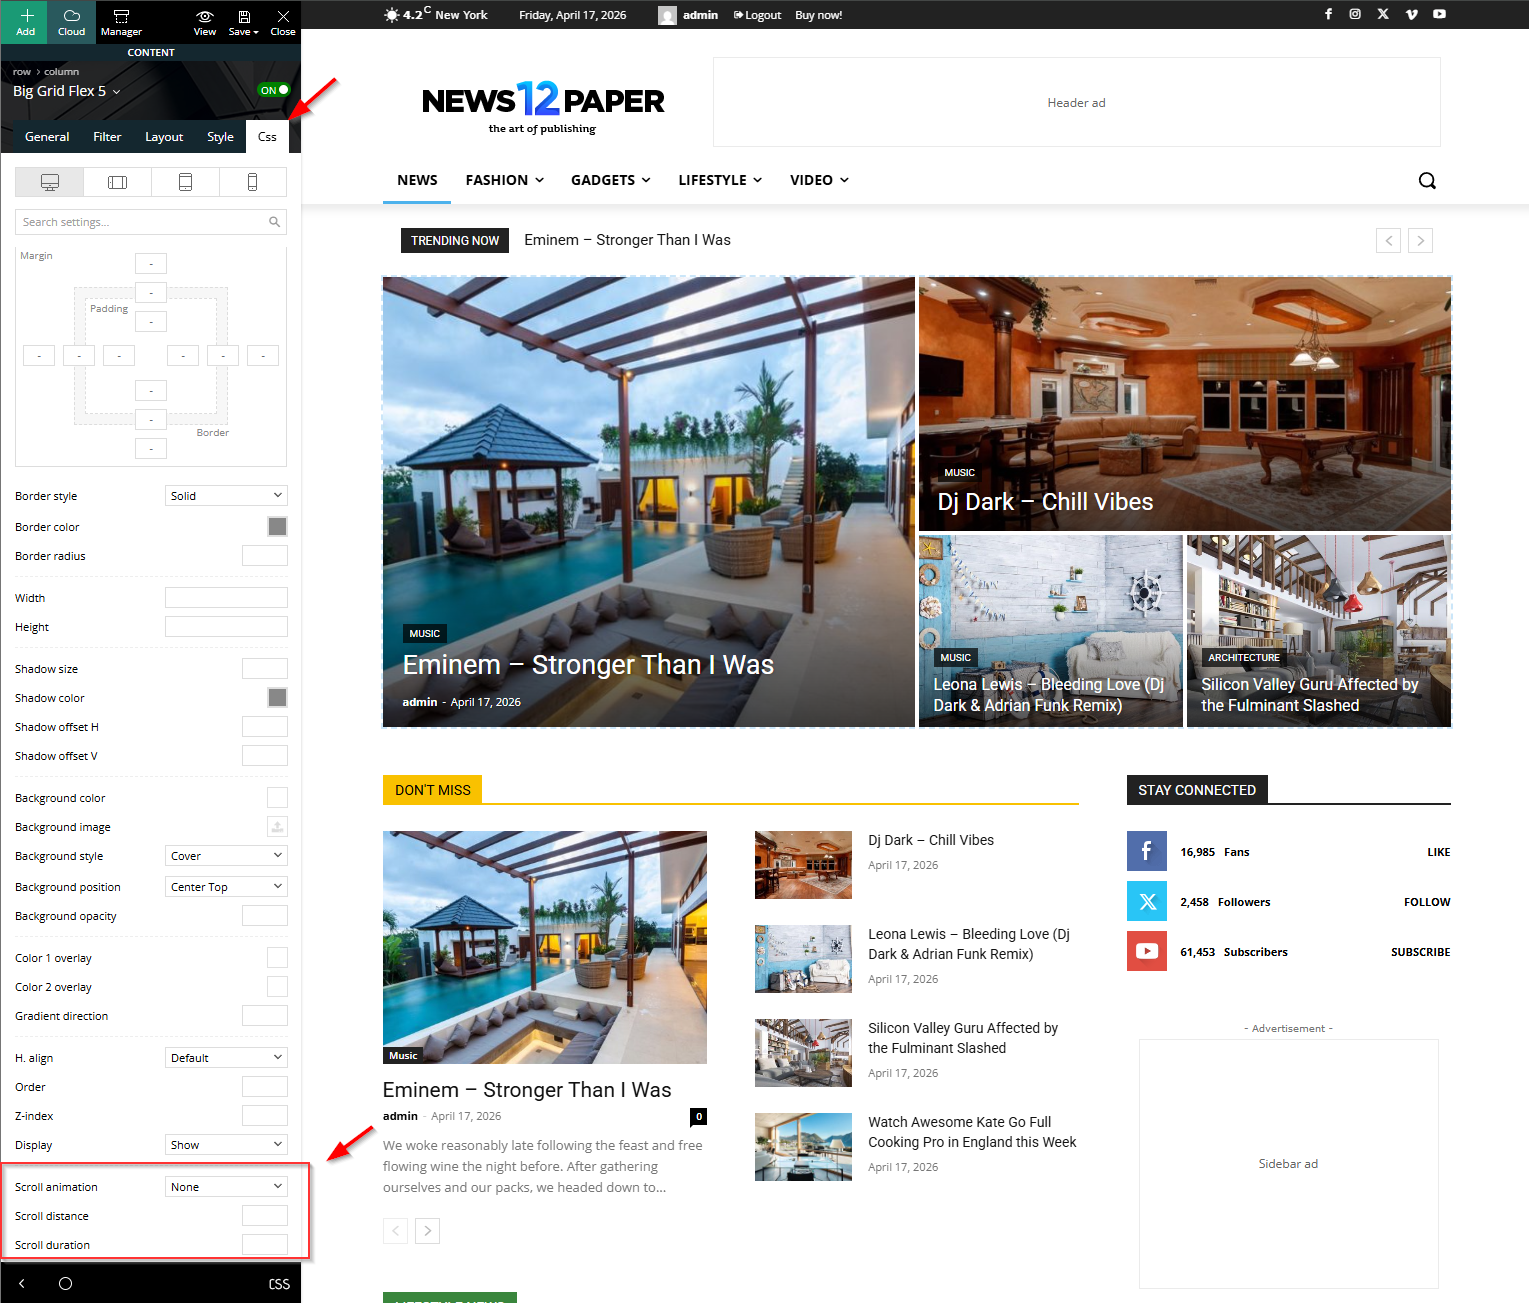1529x1303 pixels.
Task: Toggle the Big Grid Flex 5 ON switch
Action: (x=274, y=90)
